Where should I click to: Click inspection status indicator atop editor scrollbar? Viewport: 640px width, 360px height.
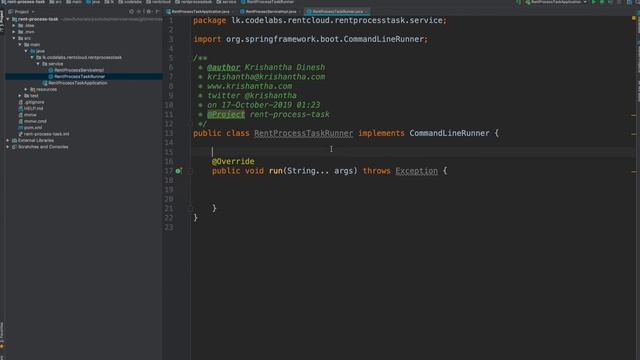634,18
